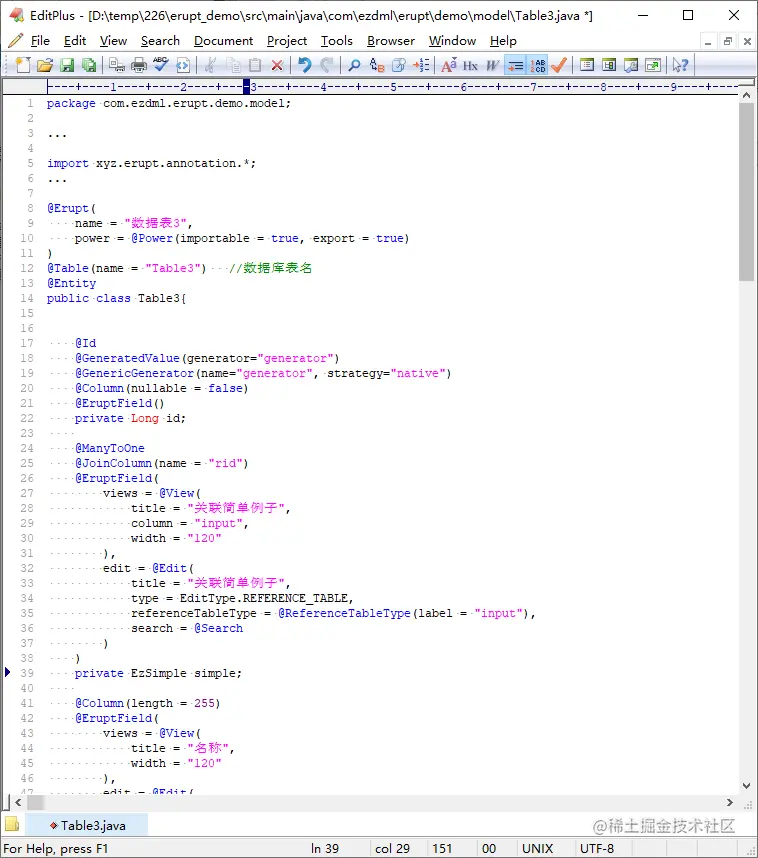The width and height of the screenshot is (758, 858).
Task: Toggle the Line Number display icon
Action: 537,65
